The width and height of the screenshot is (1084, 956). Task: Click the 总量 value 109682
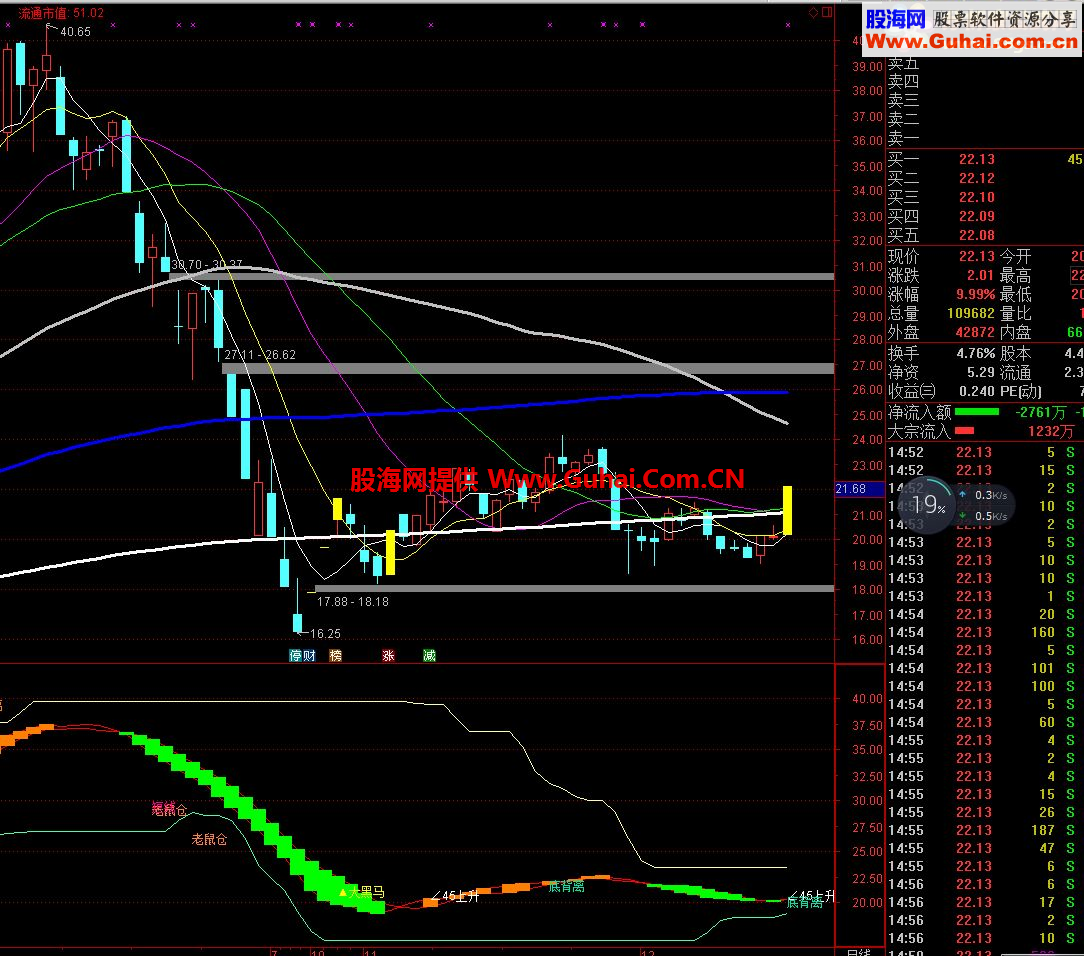(x=971, y=314)
